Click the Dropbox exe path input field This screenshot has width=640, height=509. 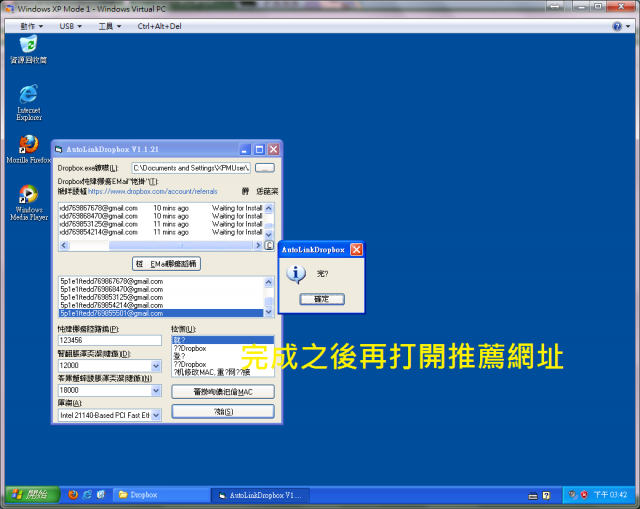point(191,168)
